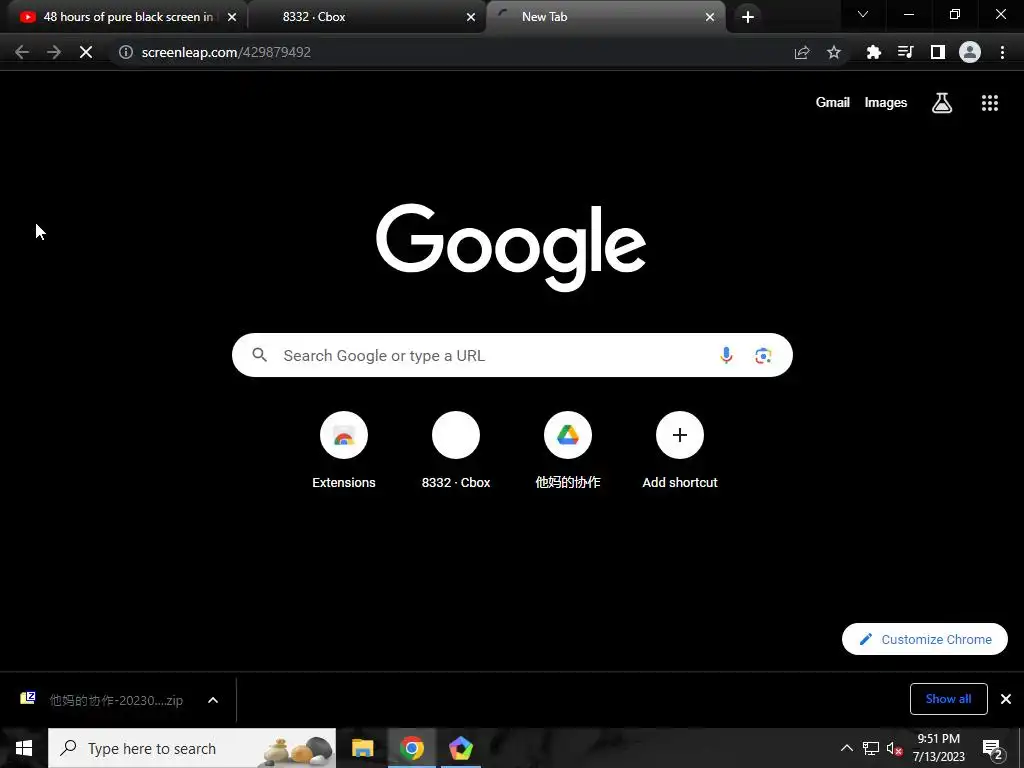Toggle Chrome side panel
This screenshot has width=1024, height=768.
tap(938, 52)
